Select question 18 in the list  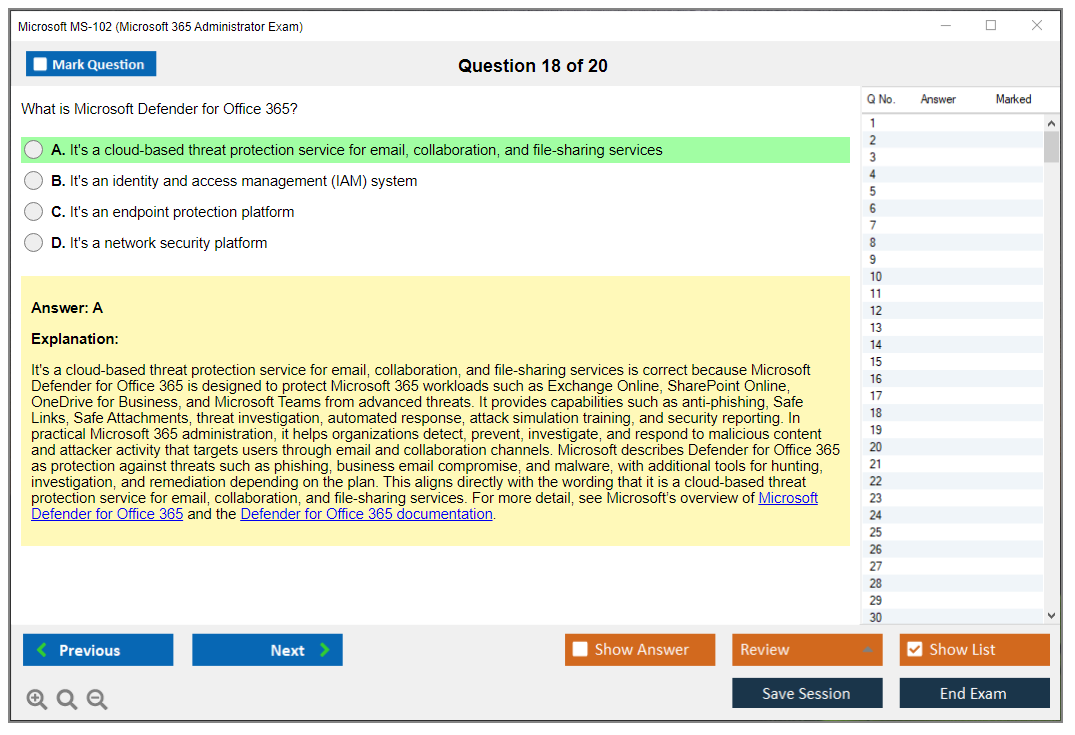[952, 413]
